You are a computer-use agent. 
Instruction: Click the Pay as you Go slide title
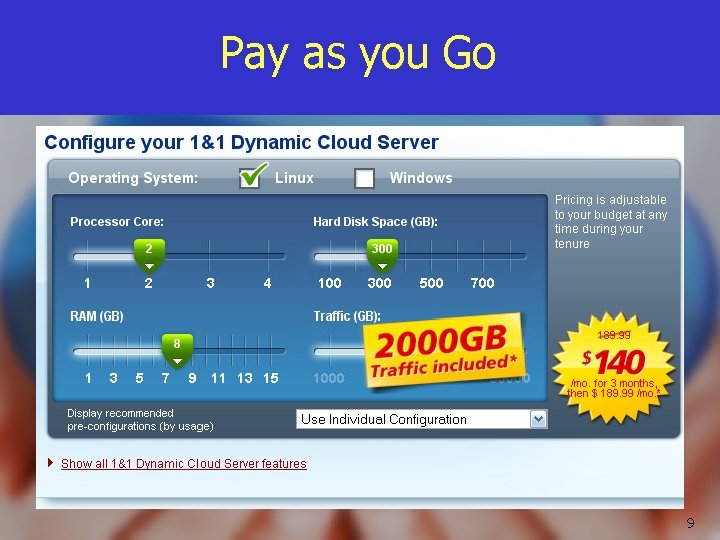(x=359, y=55)
